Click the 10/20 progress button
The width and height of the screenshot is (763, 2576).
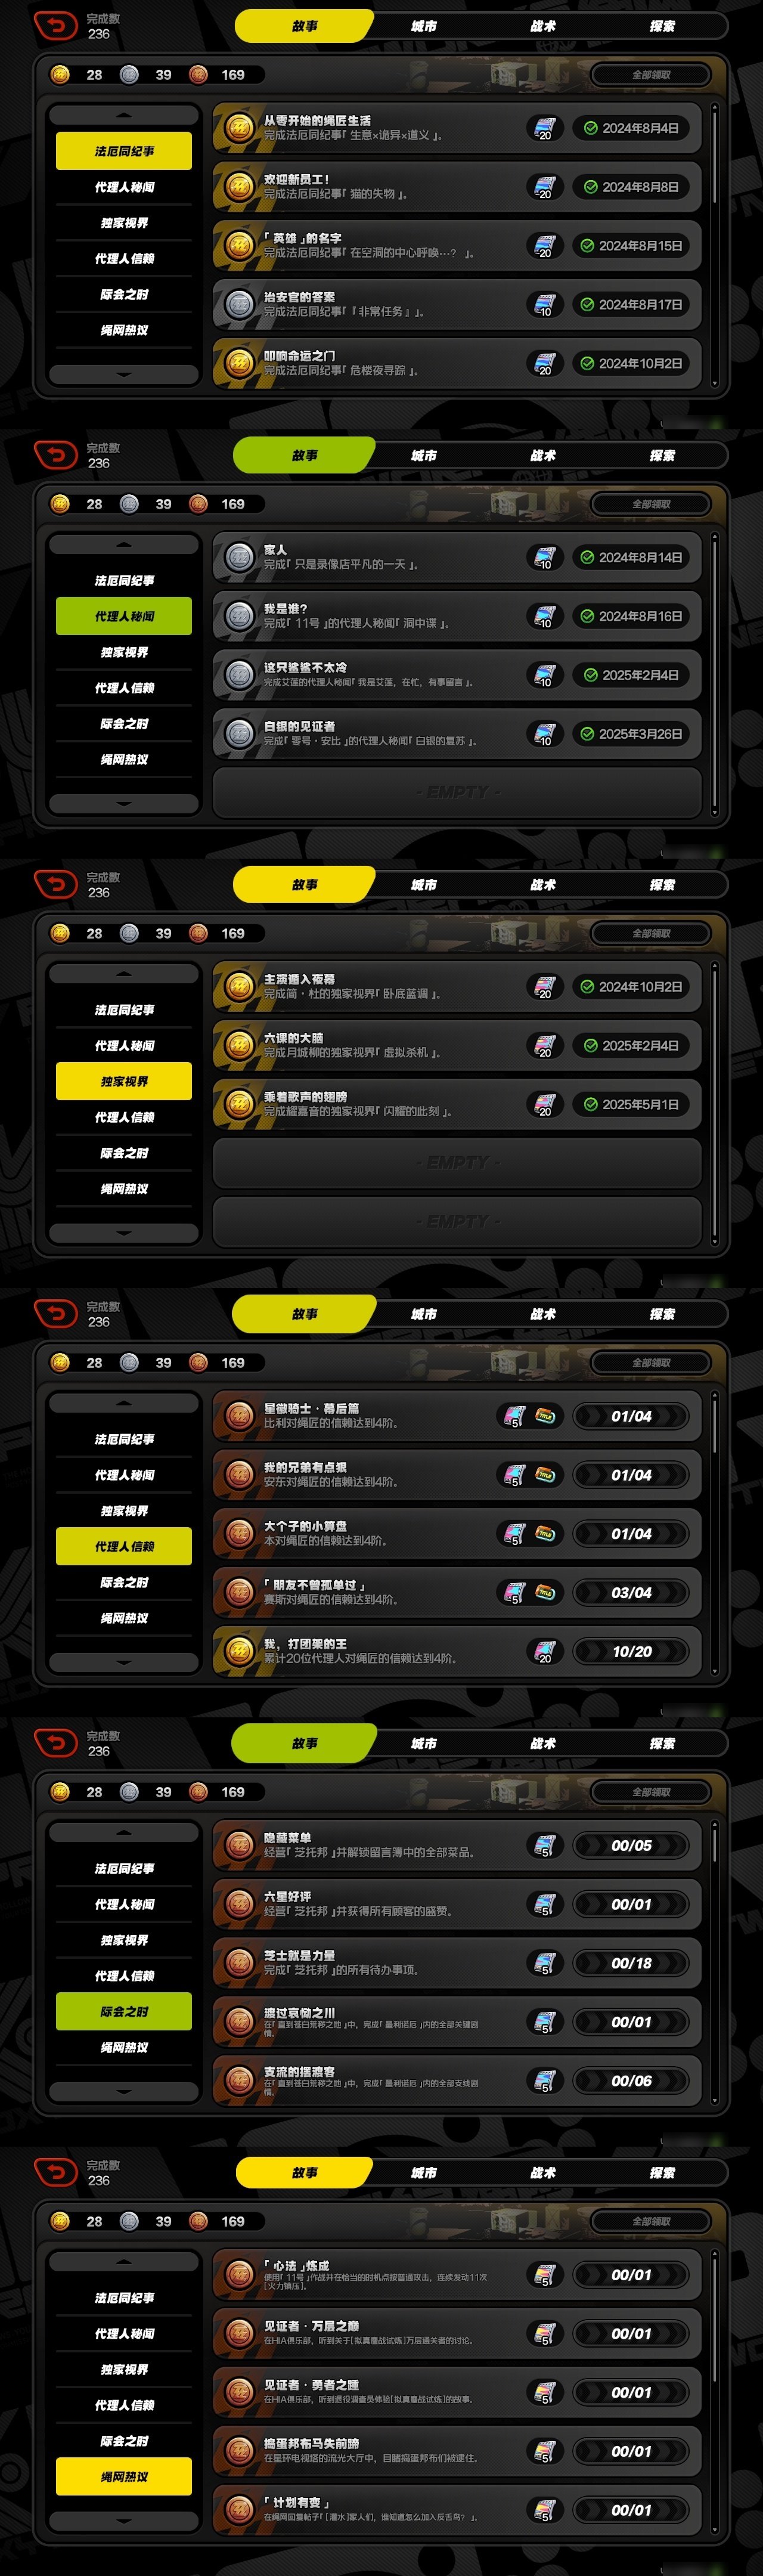tap(631, 1652)
